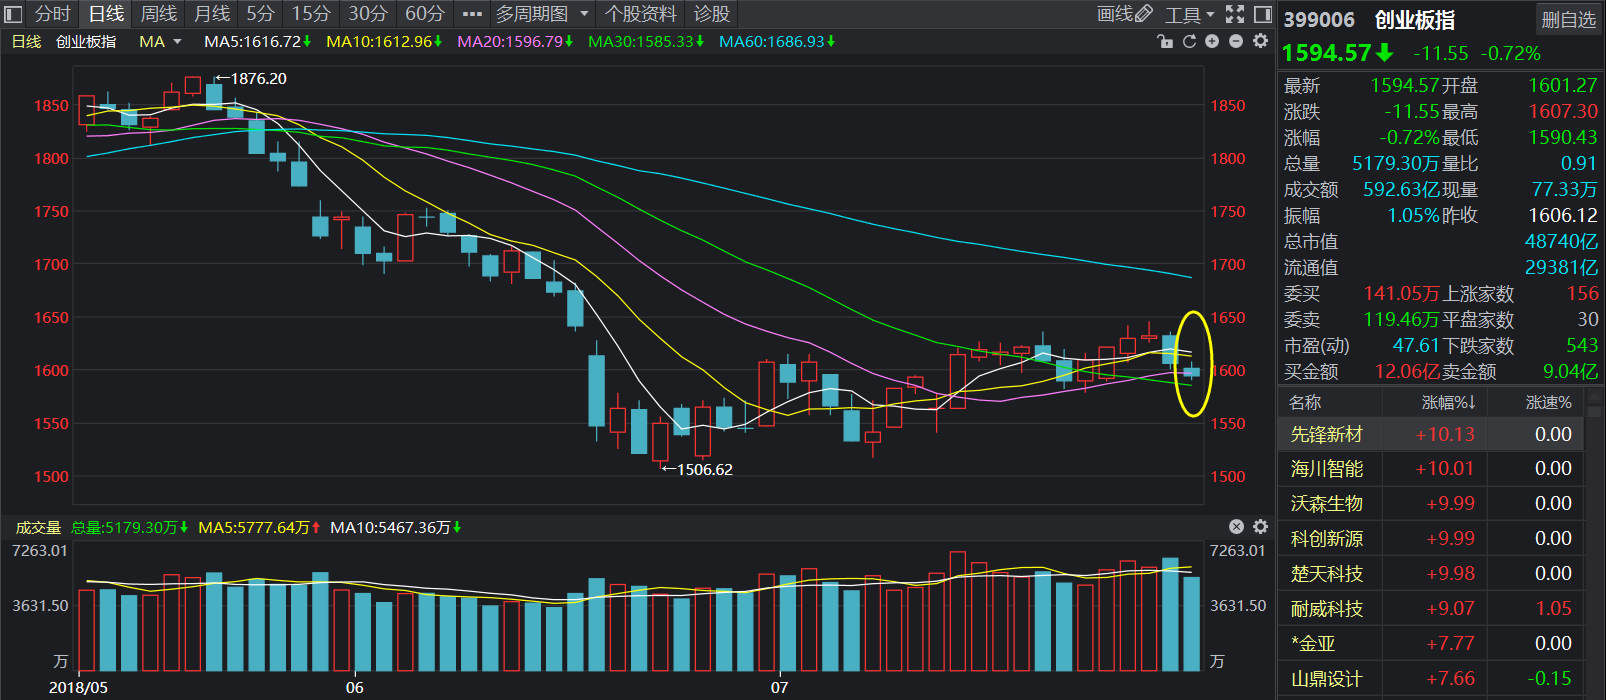Viewport: 1606px width, 700px height.
Task: Toggle the left sidebar panel icon
Action: (x=13, y=14)
